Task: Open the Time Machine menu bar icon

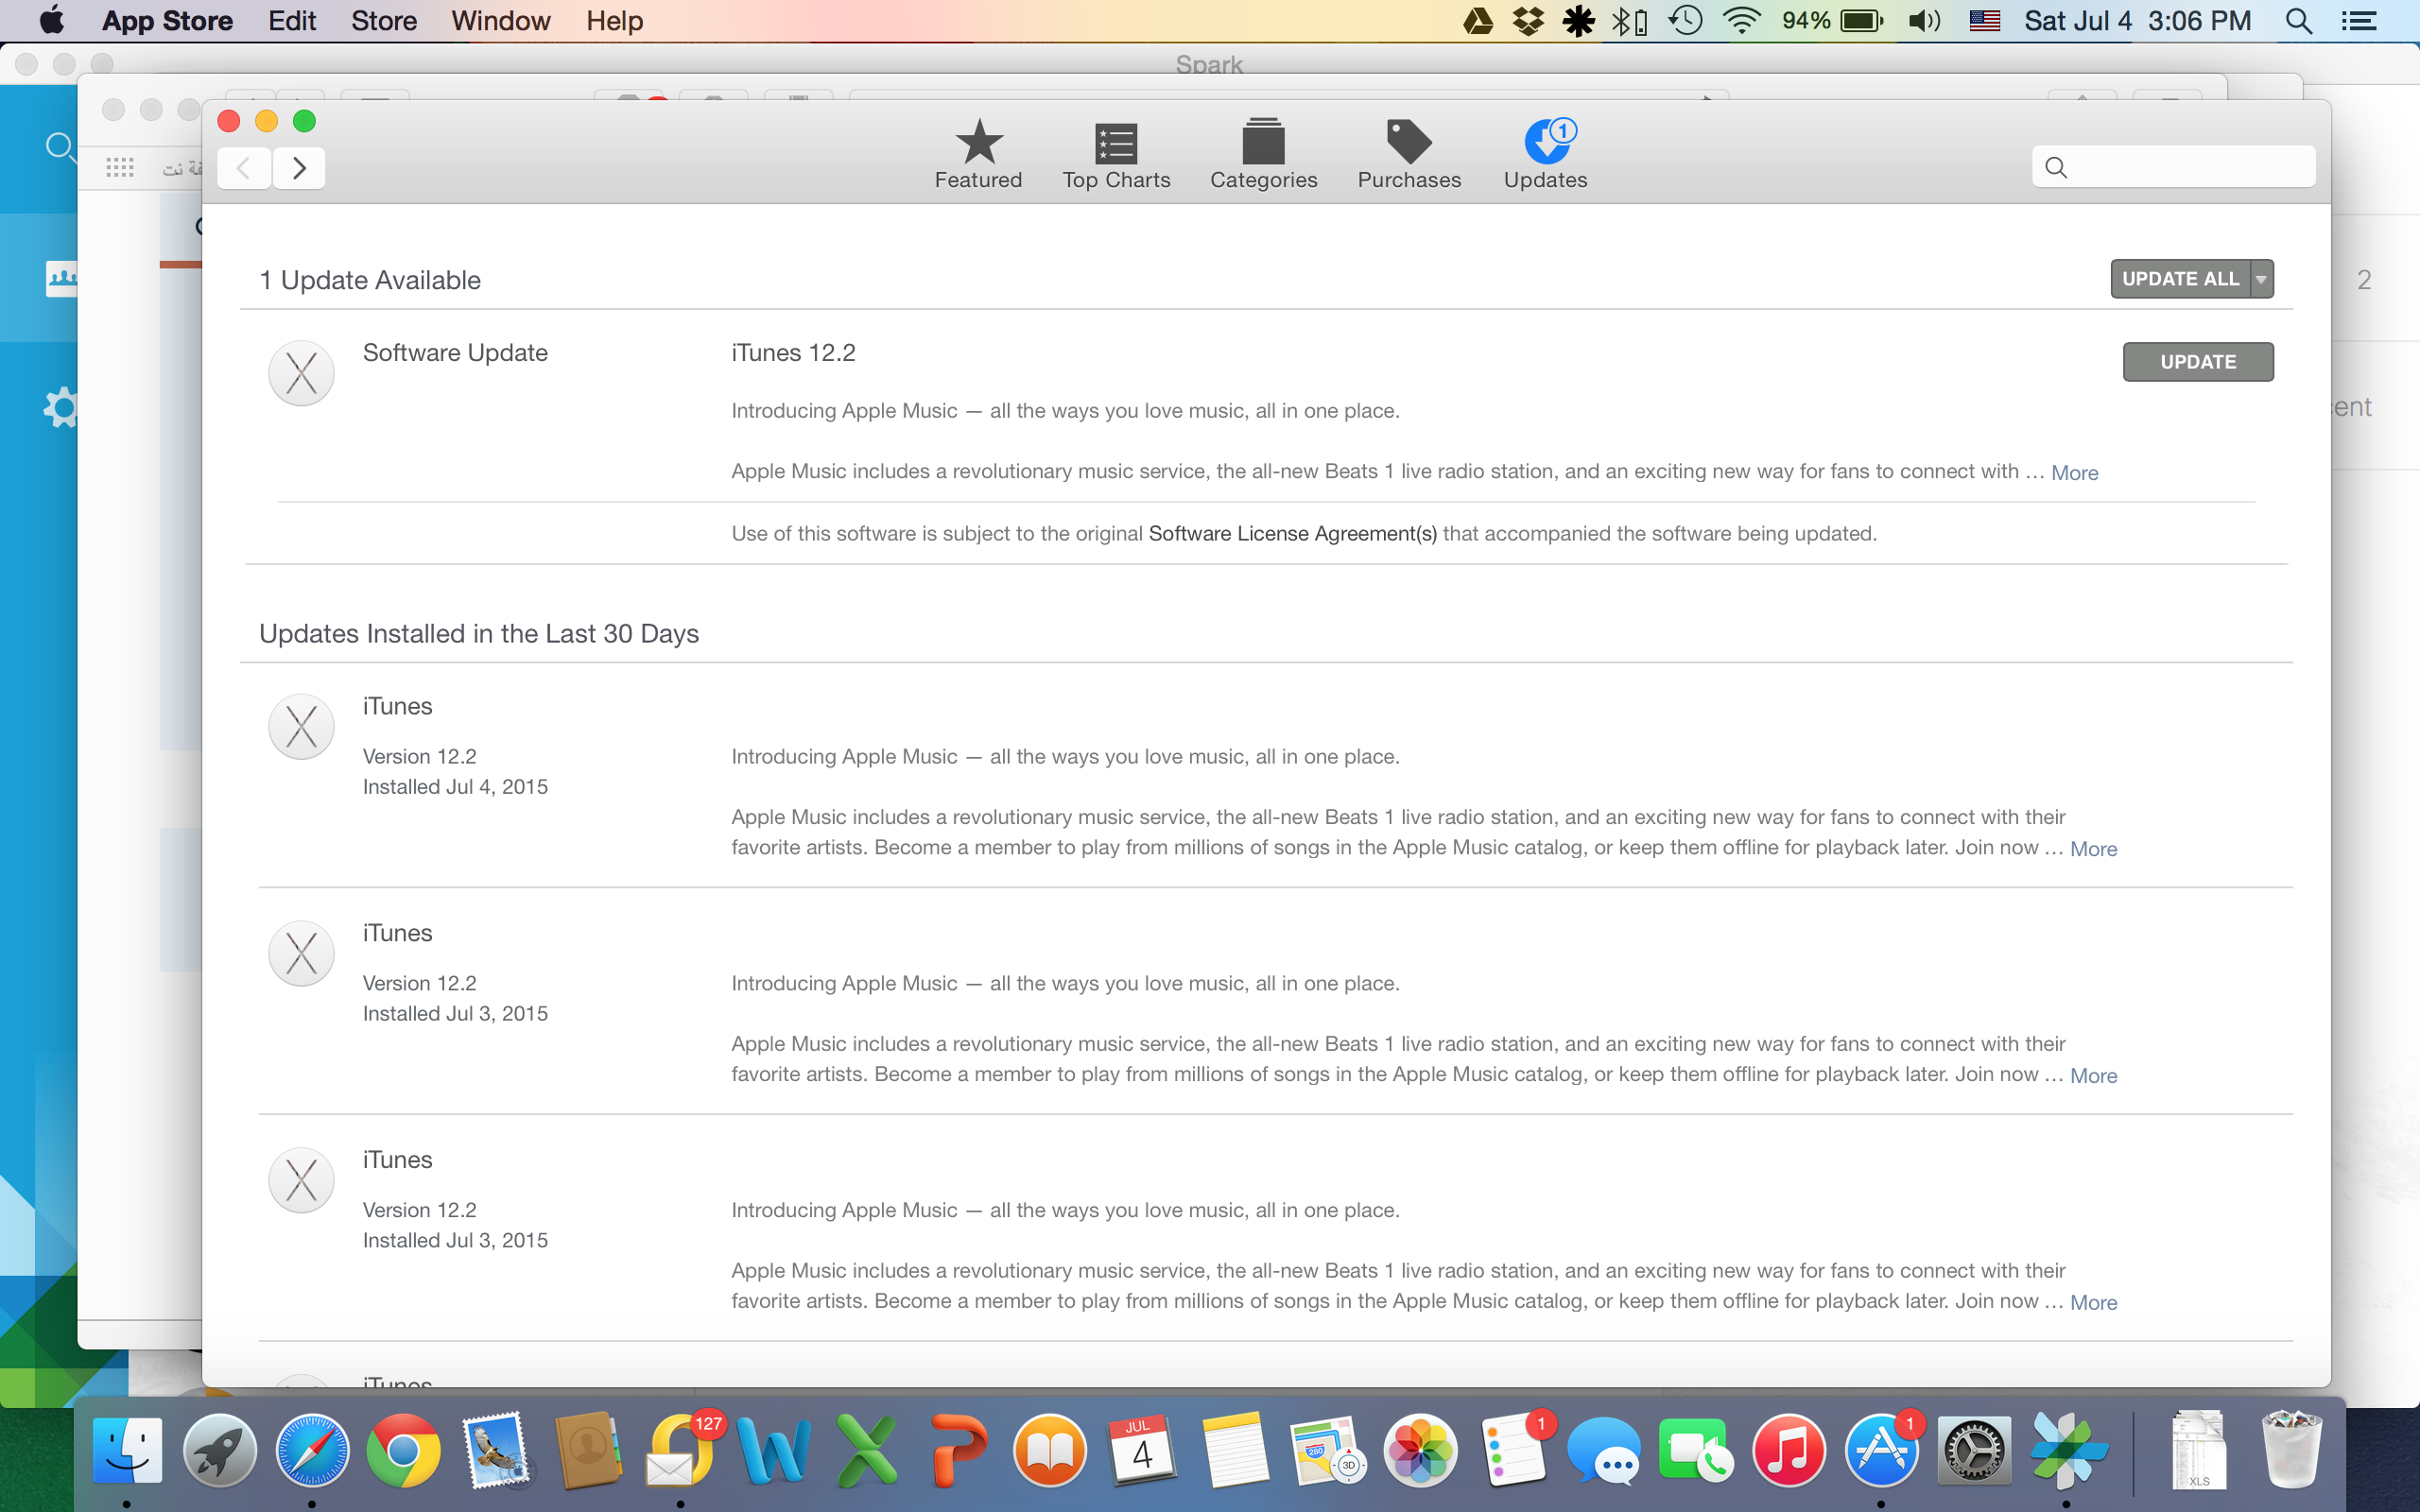Action: pyautogui.click(x=1686, y=21)
